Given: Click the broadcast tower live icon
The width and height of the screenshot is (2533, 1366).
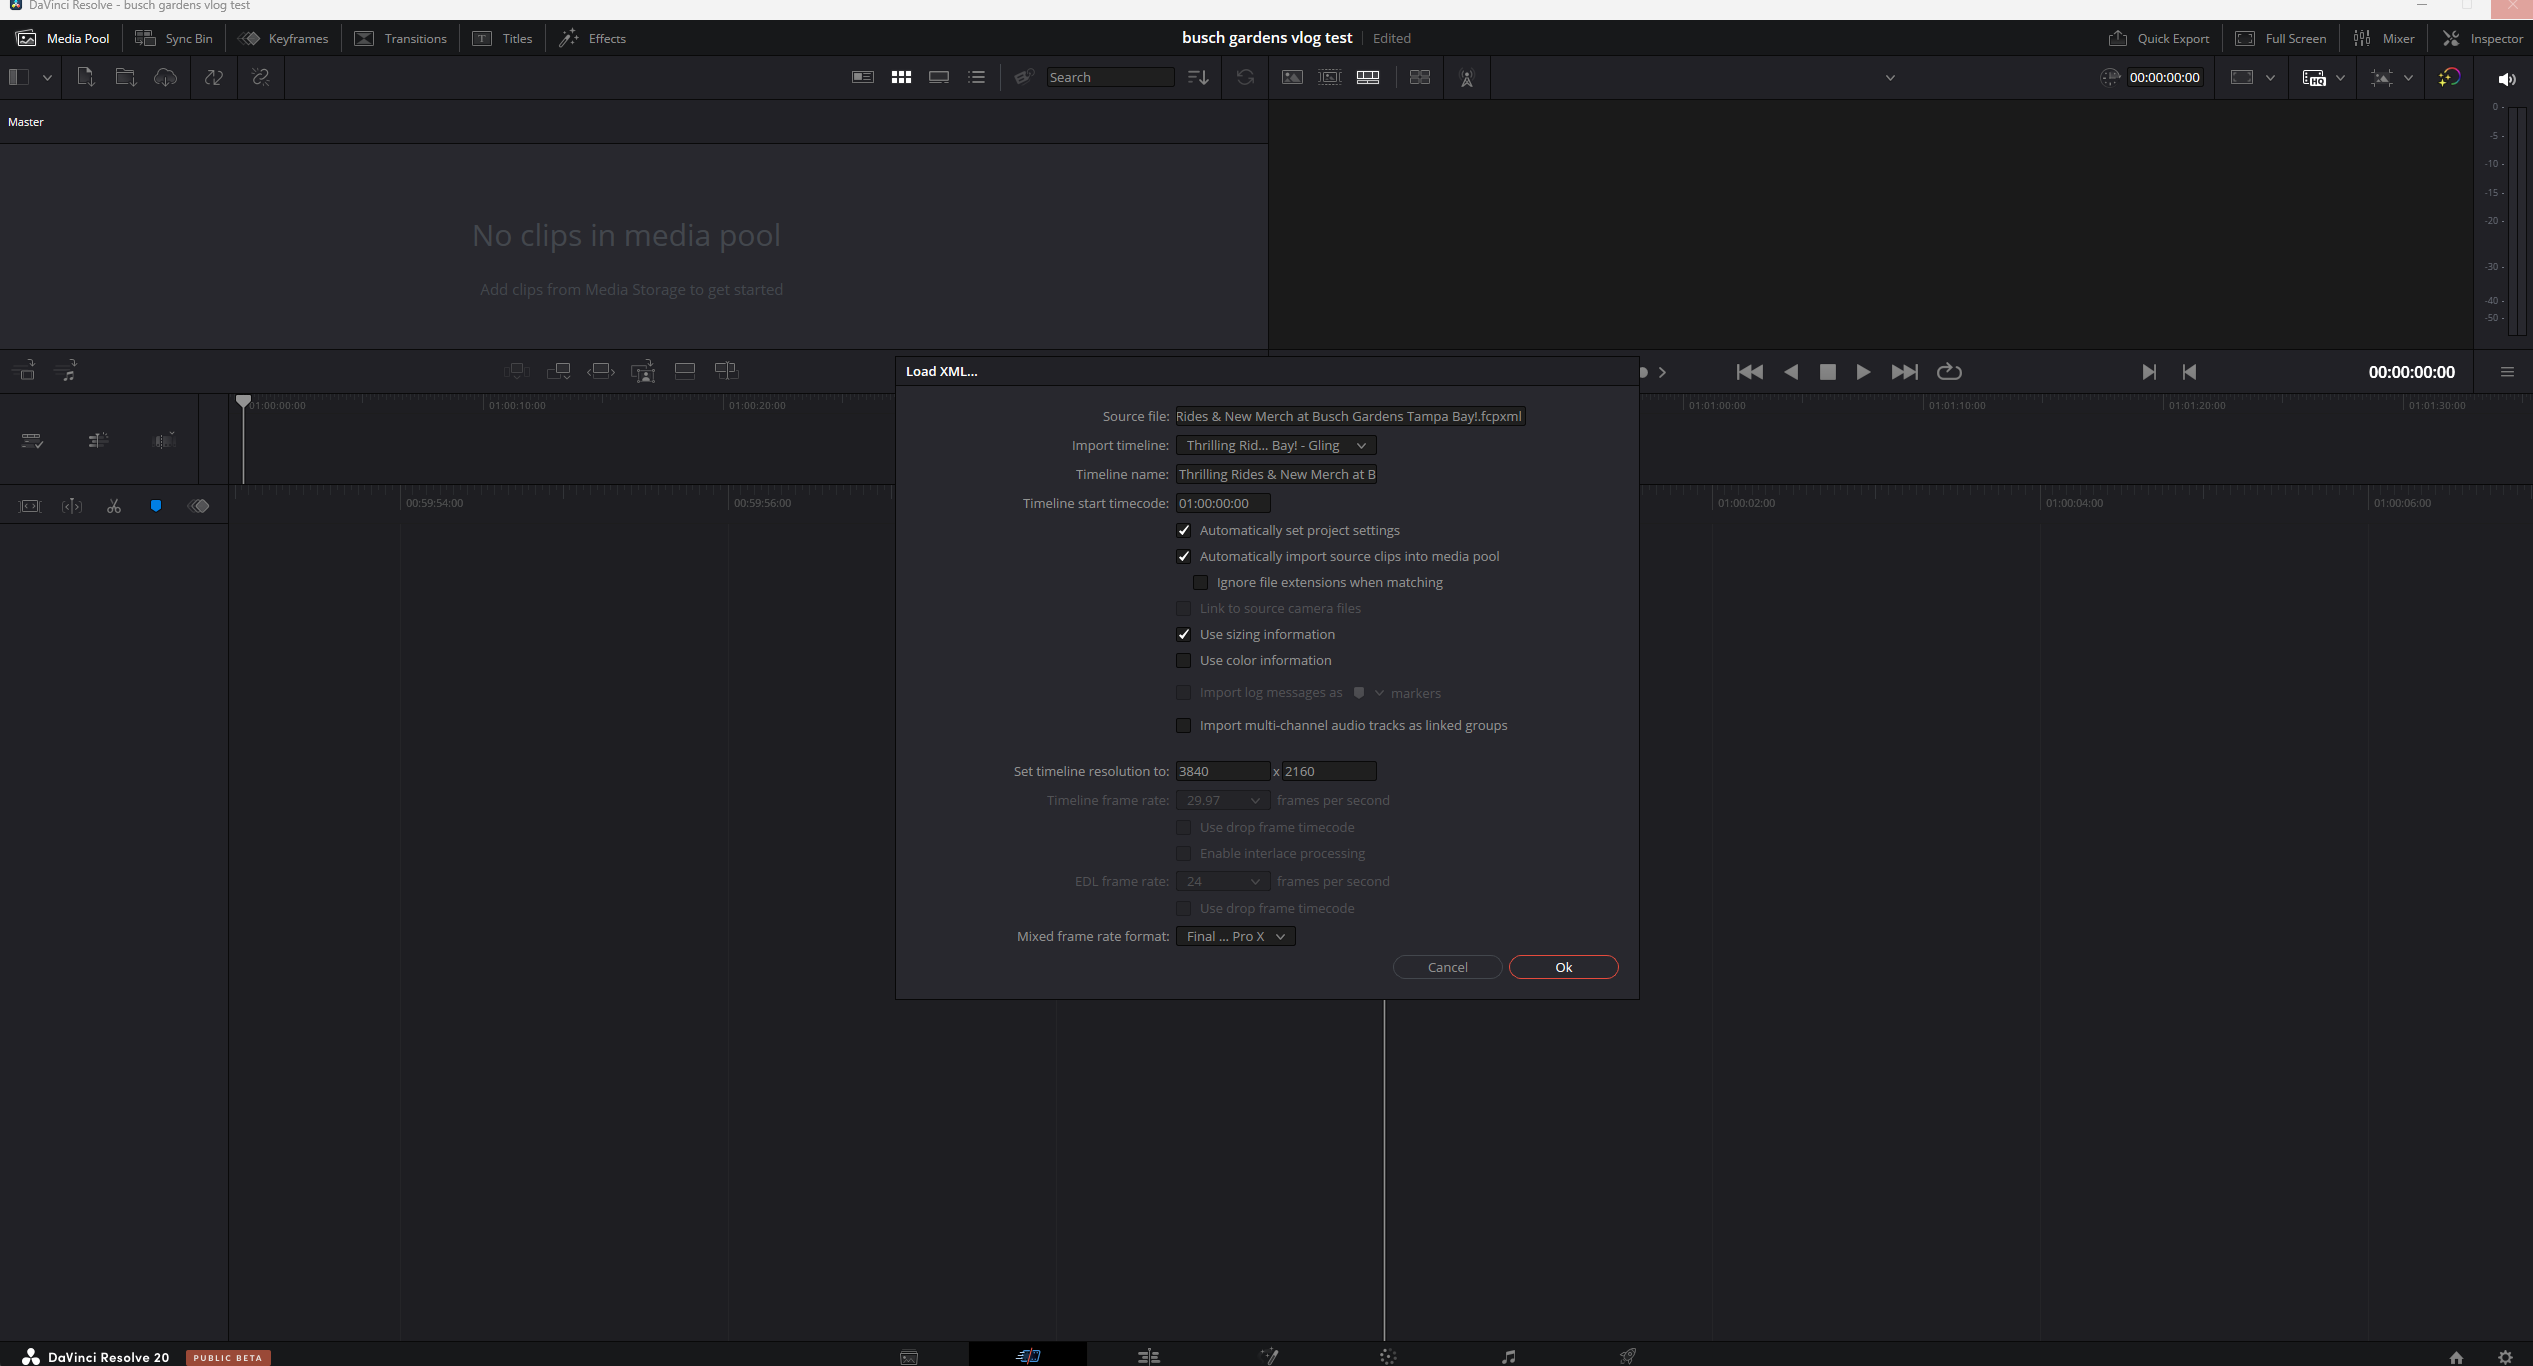Looking at the screenshot, I should click(1467, 78).
